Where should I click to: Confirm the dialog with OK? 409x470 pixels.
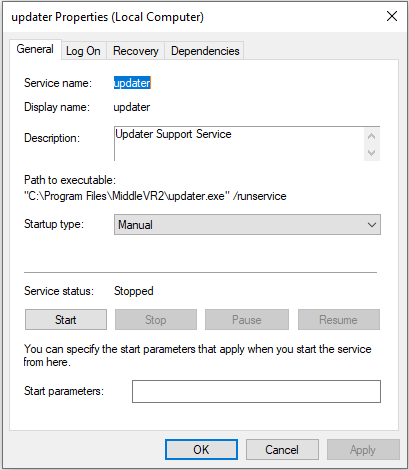[x=201, y=450]
